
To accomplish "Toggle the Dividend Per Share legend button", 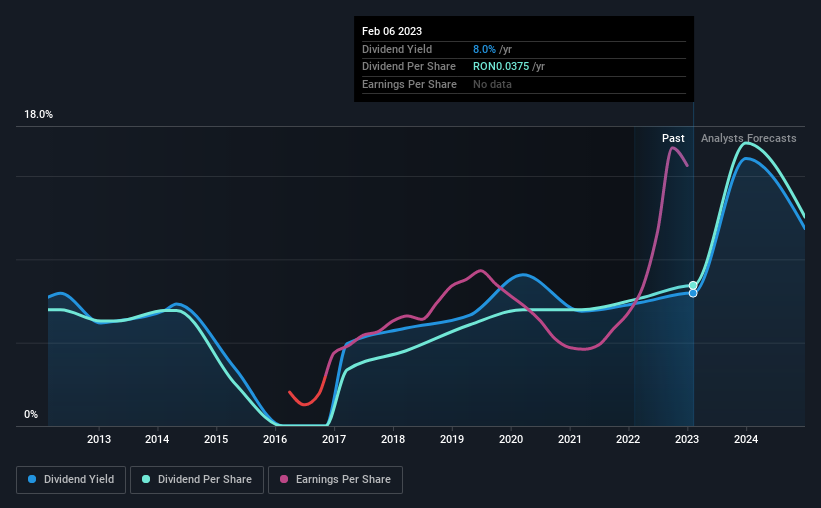I will pos(197,480).
